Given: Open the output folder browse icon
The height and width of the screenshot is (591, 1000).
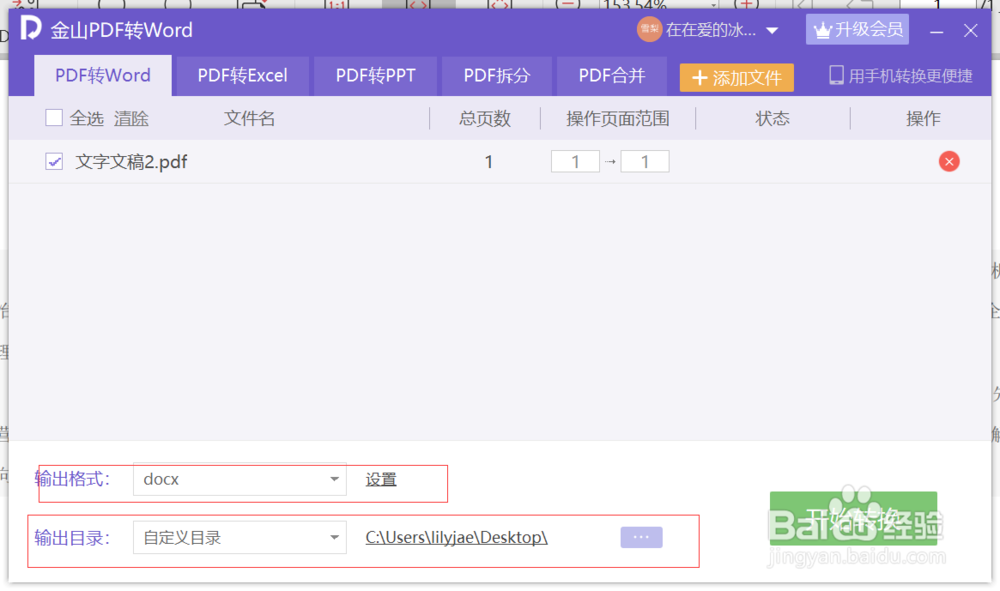Looking at the screenshot, I should 641,537.
